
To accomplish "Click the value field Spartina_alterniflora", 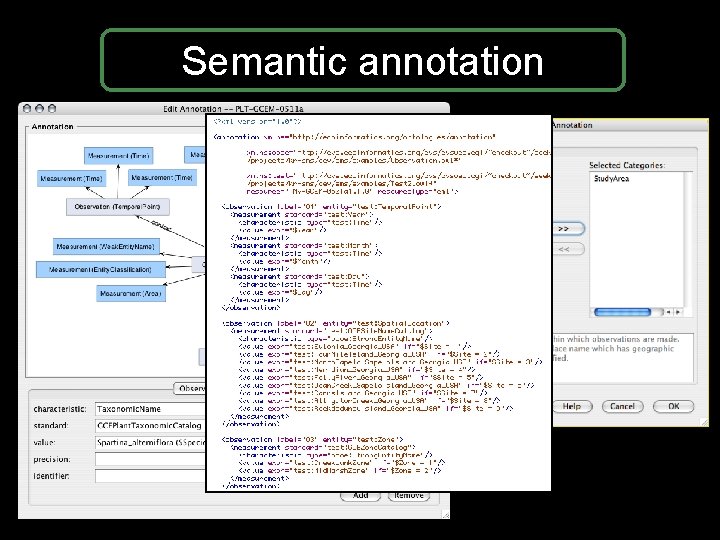I will click(150, 443).
